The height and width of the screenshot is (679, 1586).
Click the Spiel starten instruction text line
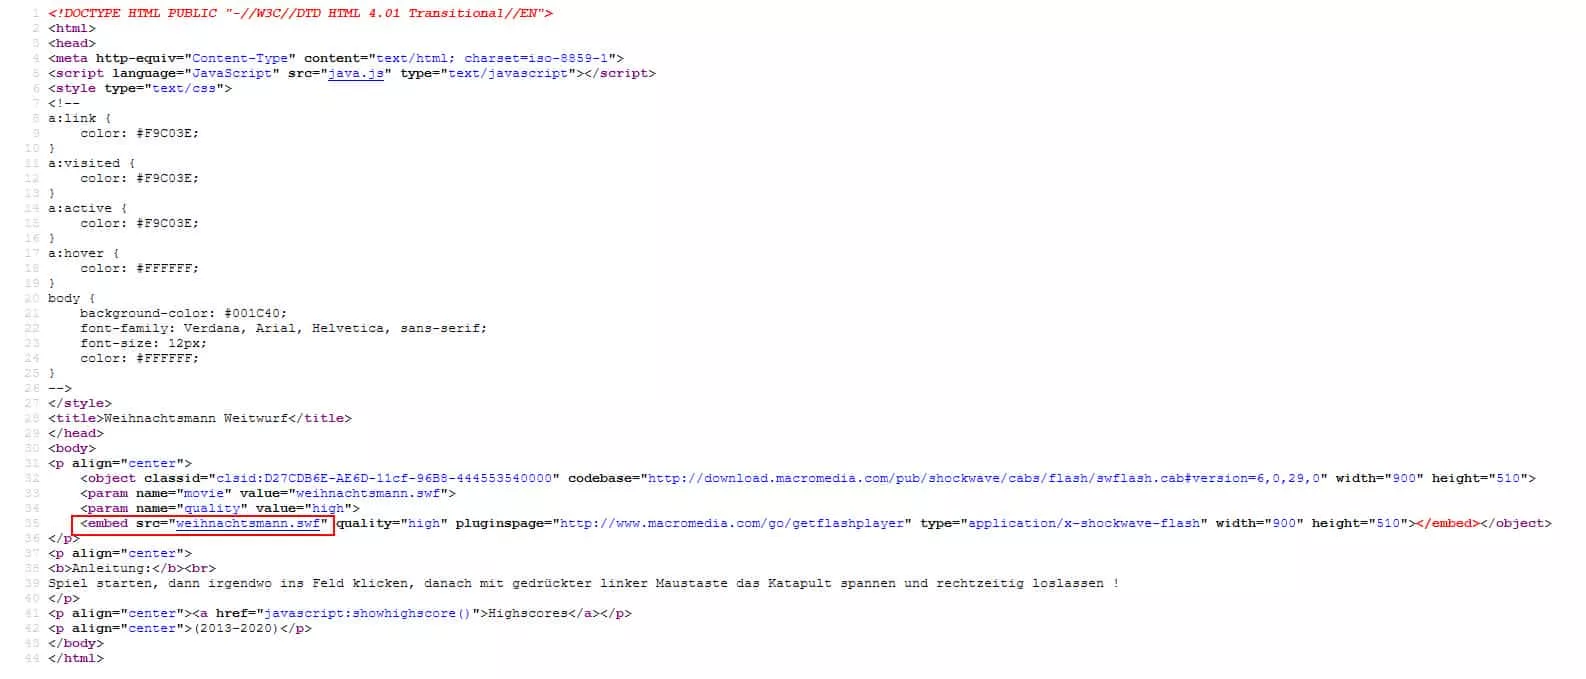584,583
